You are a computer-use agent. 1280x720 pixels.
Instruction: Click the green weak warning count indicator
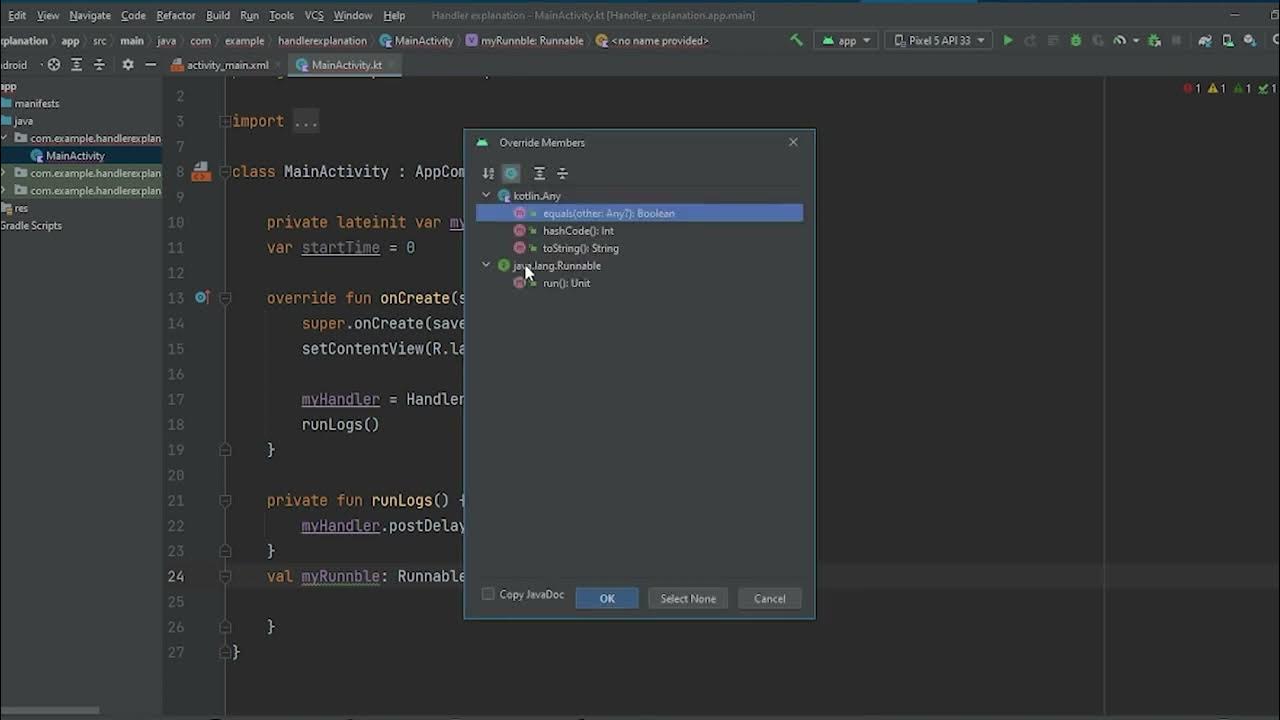click(x=1244, y=89)
